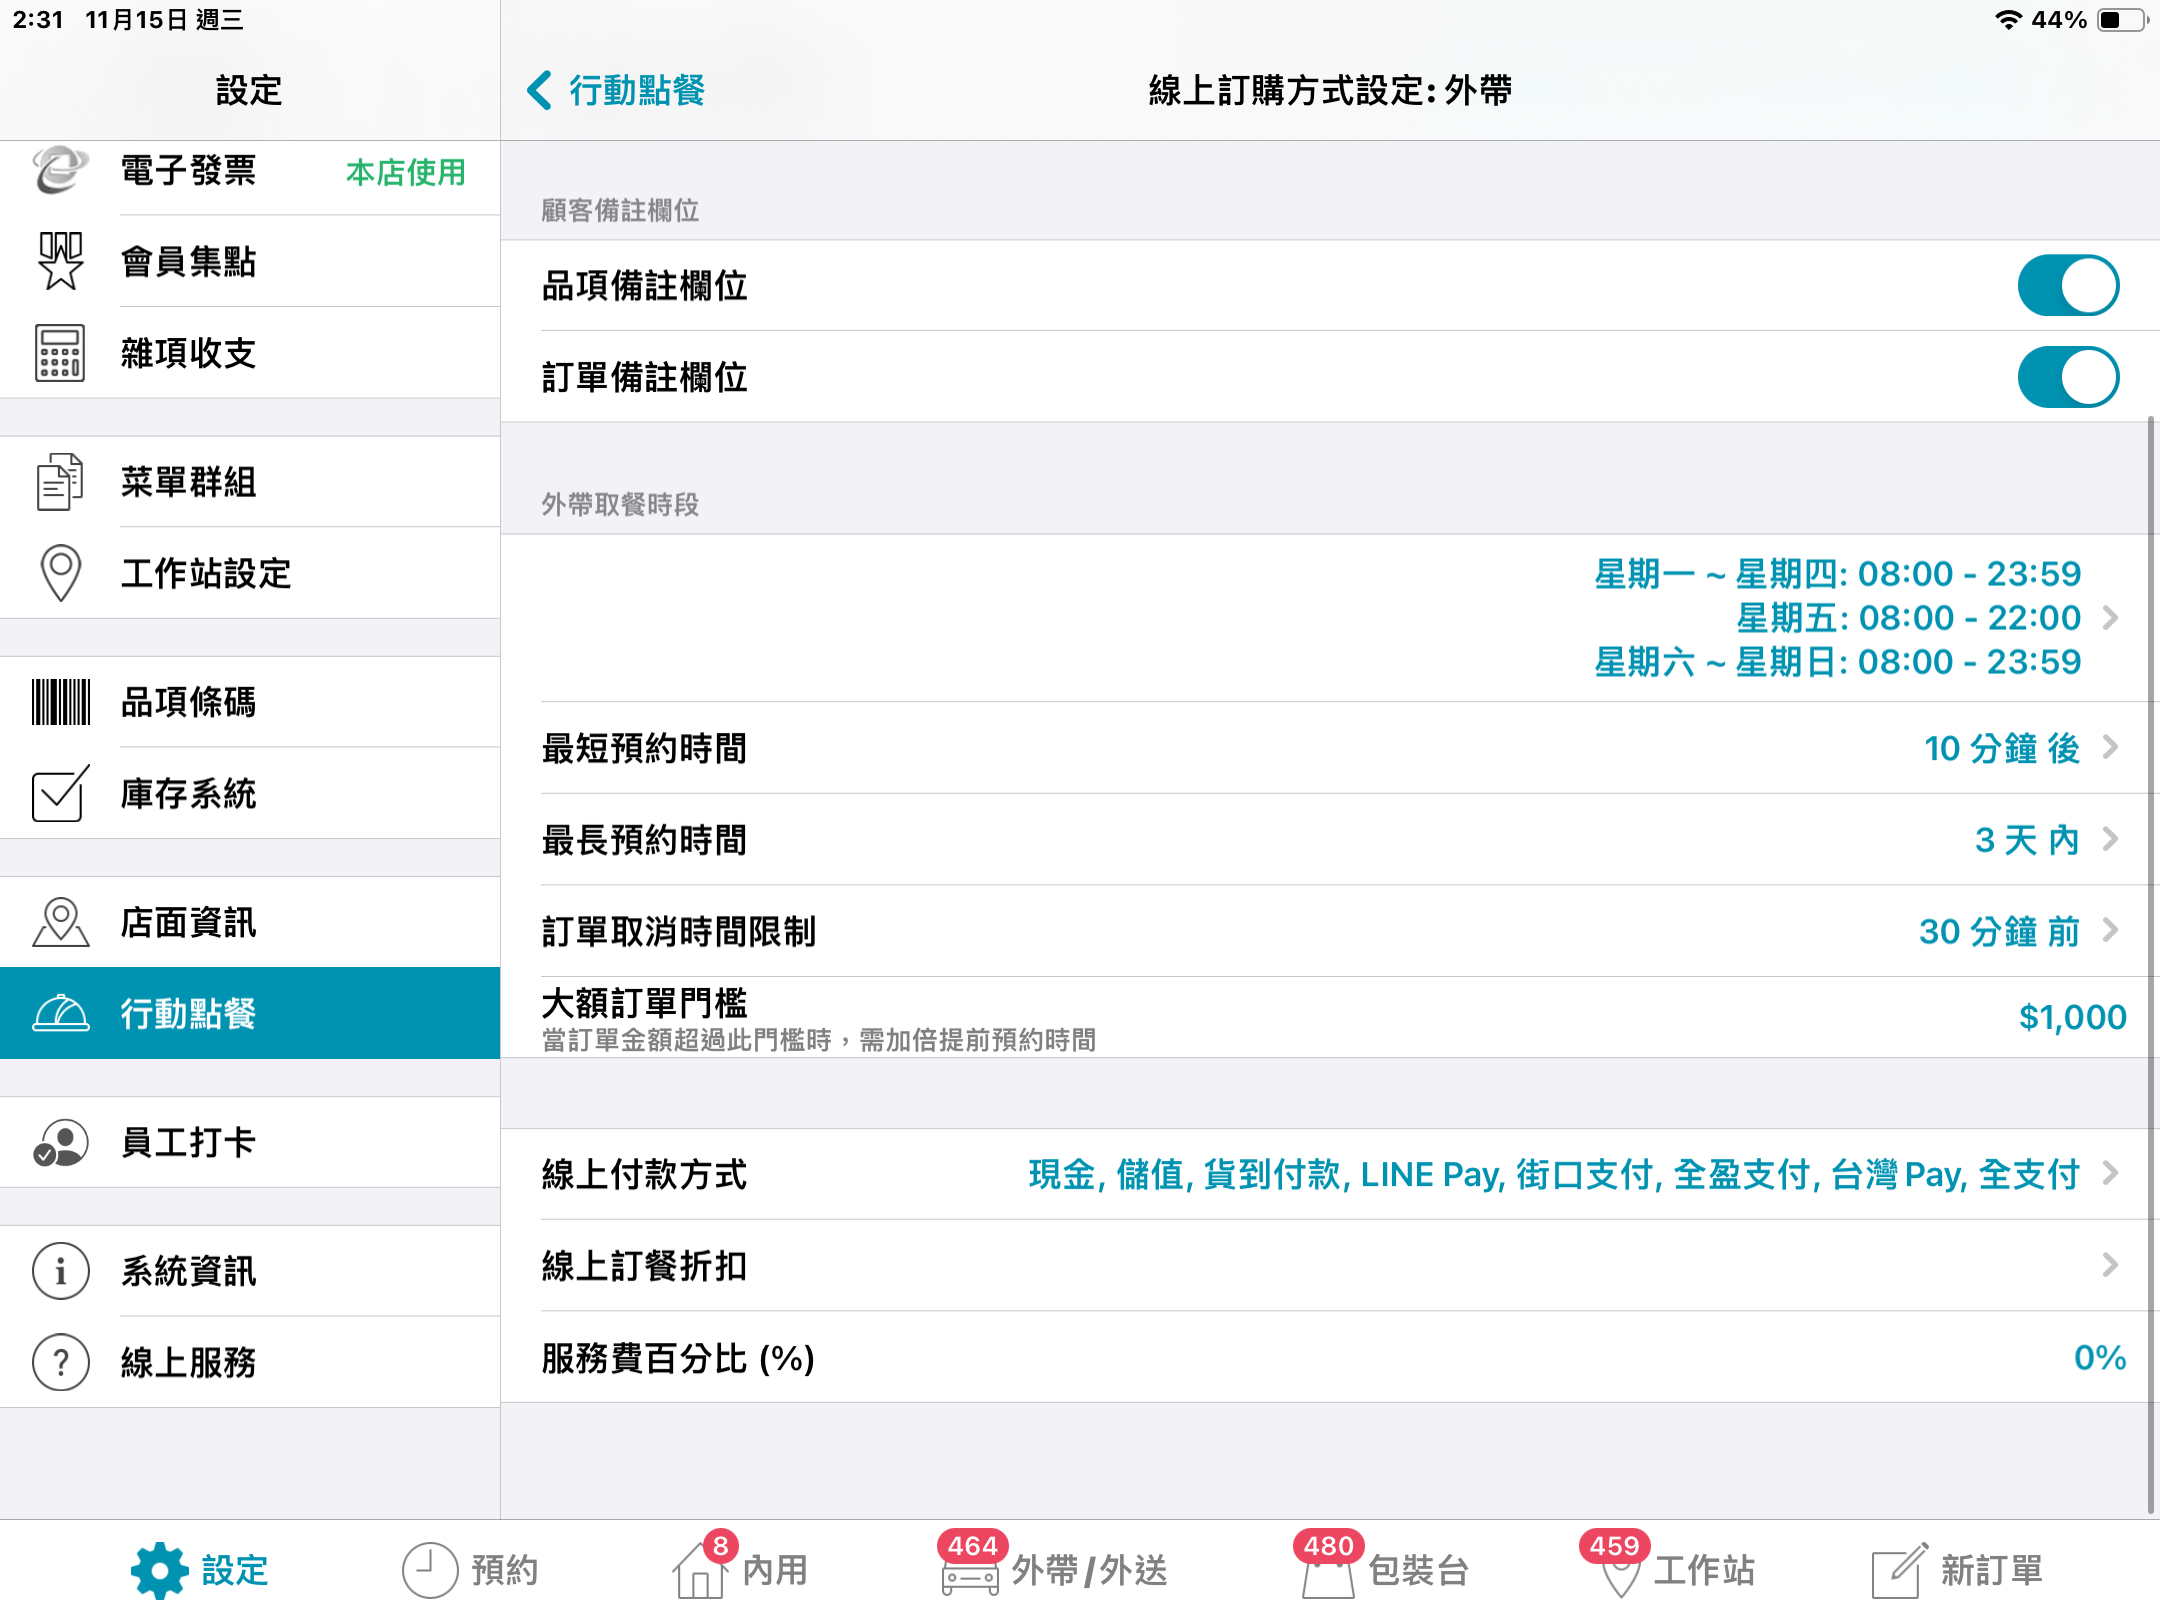This screenshot has width=2160, height=1620.
Task: Expand the 外帶取餐時段 schedule row
Action: coord(1330,618)
